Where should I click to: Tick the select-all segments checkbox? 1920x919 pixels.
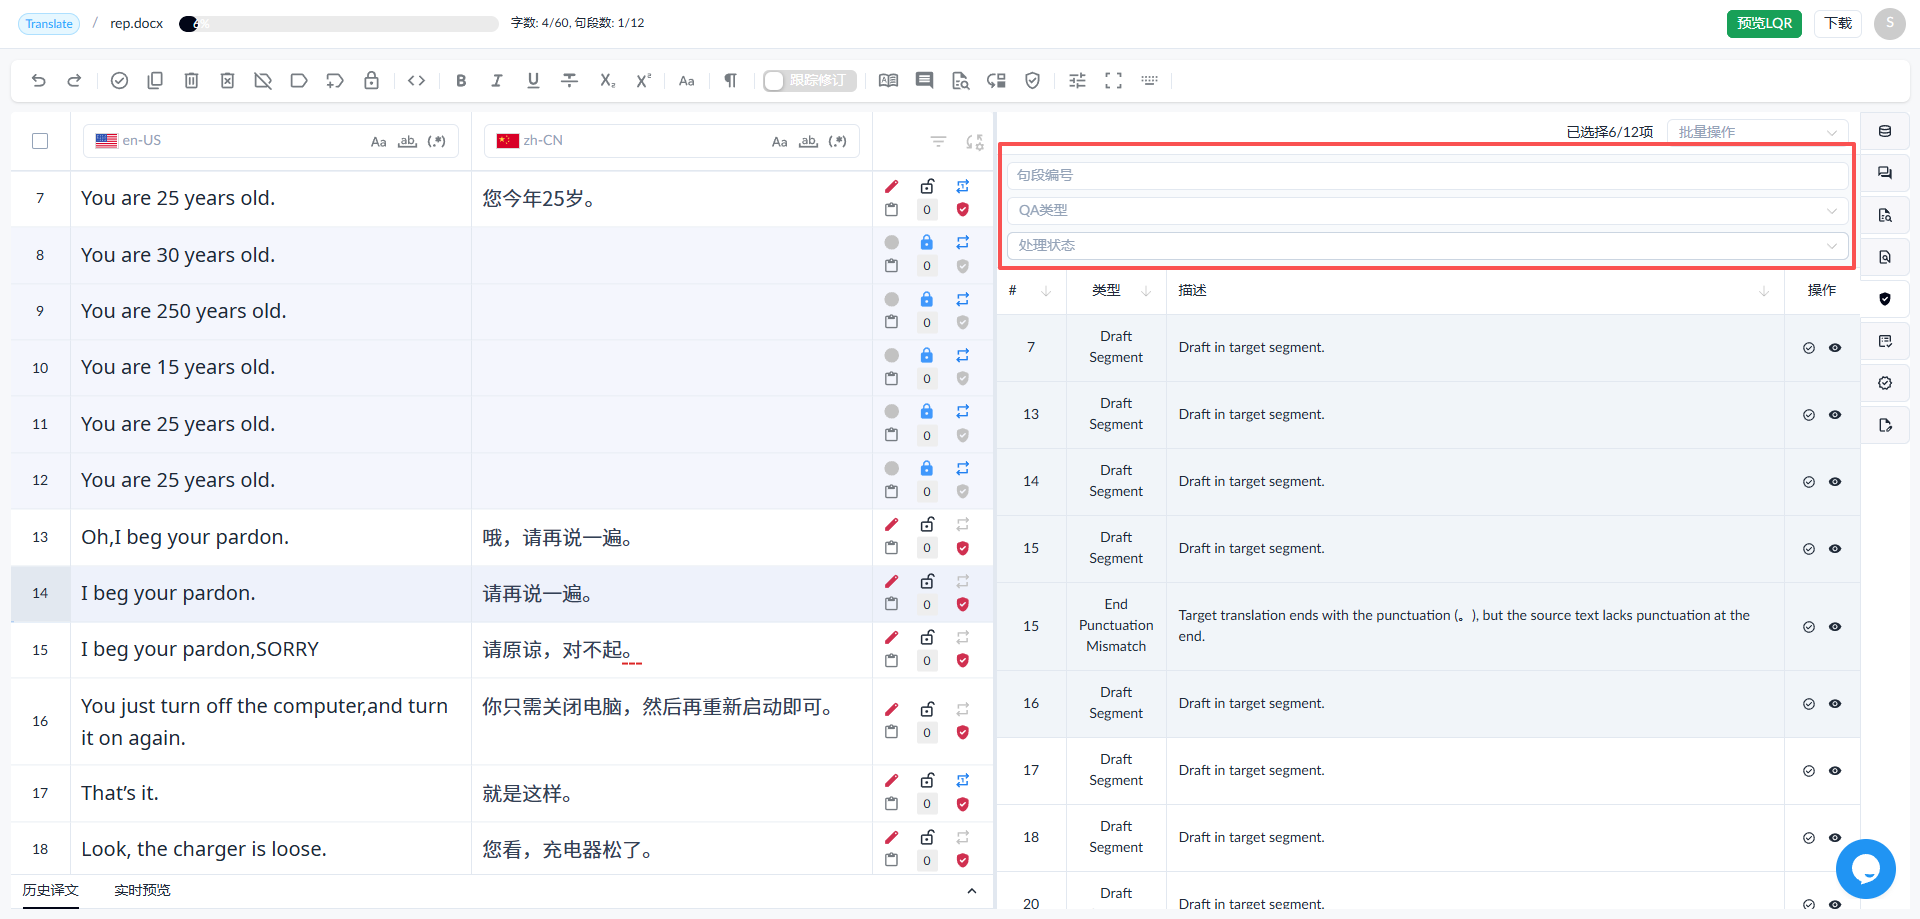click(40, 141)
